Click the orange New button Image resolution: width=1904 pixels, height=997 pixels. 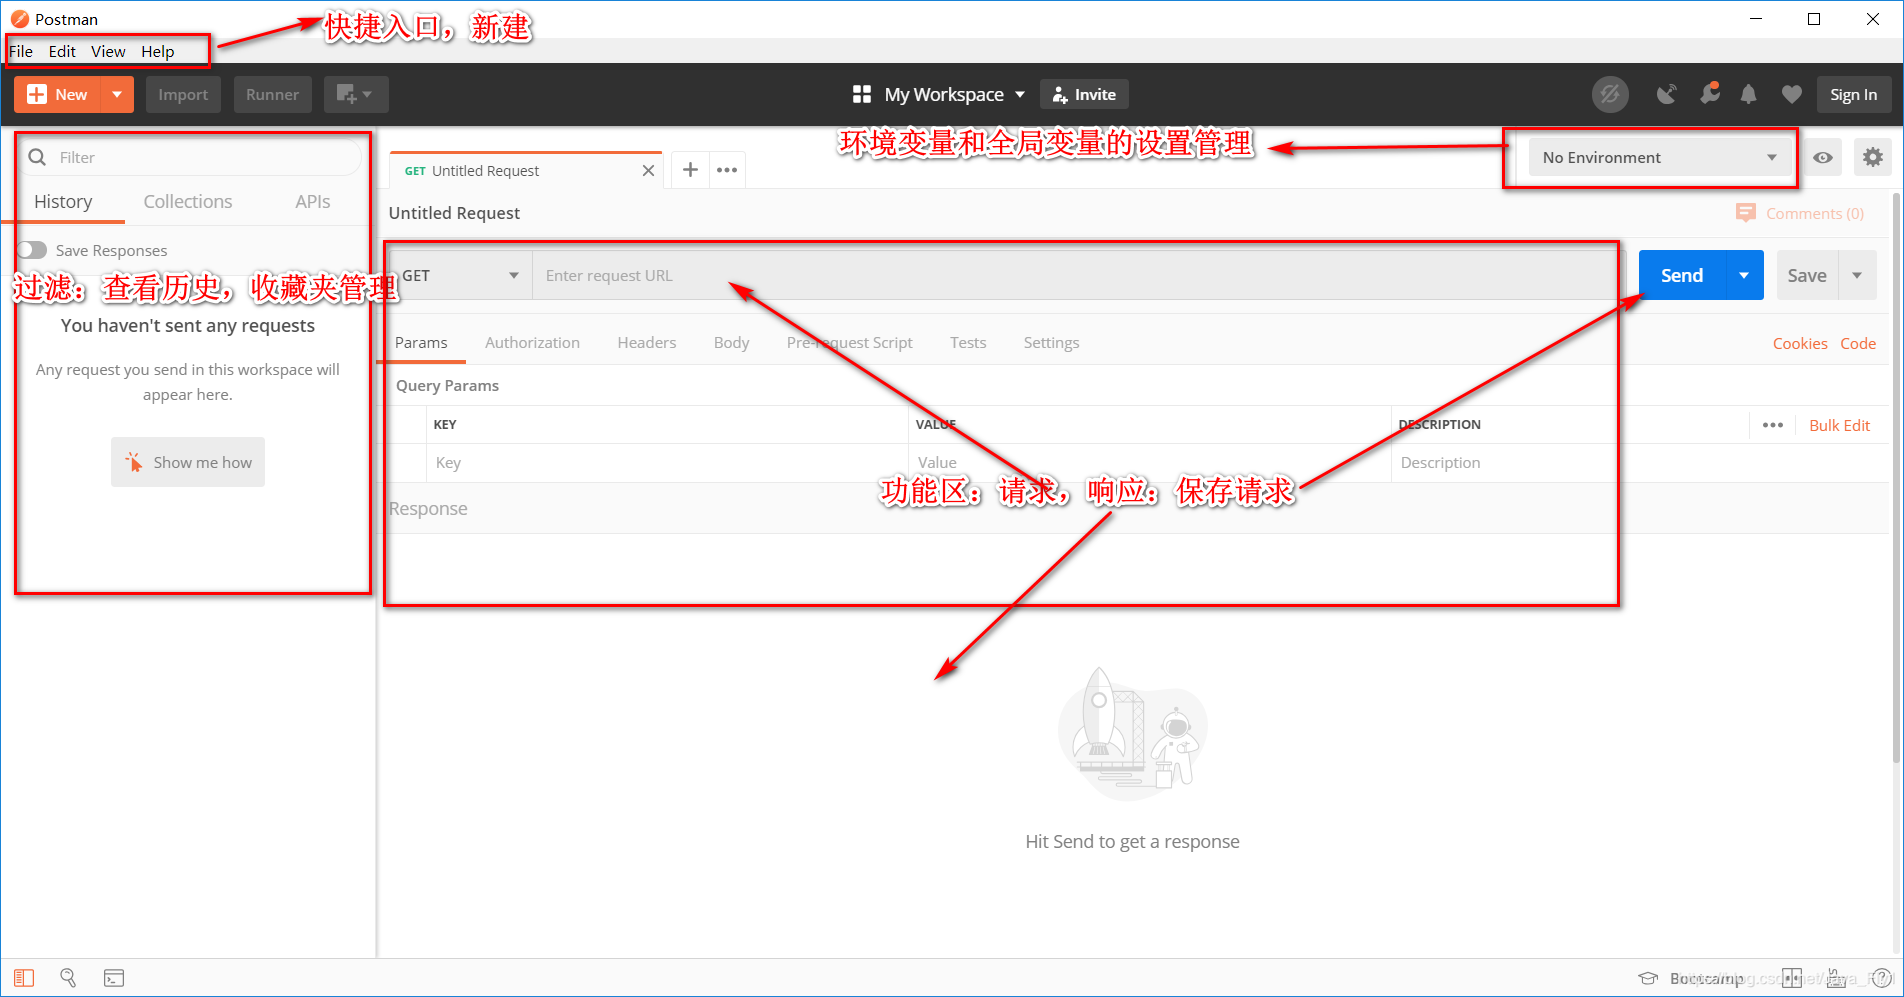click(58, 95)
